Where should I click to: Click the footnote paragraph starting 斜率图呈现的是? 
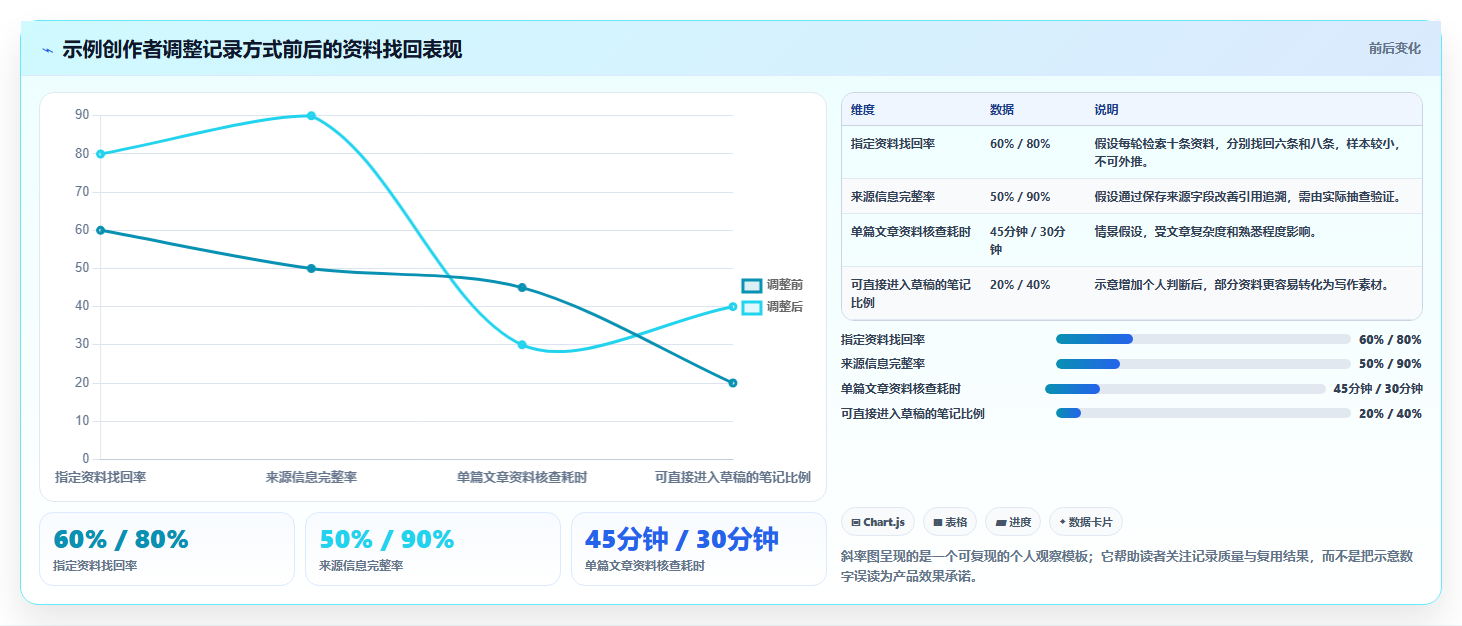click(1127, 566)
